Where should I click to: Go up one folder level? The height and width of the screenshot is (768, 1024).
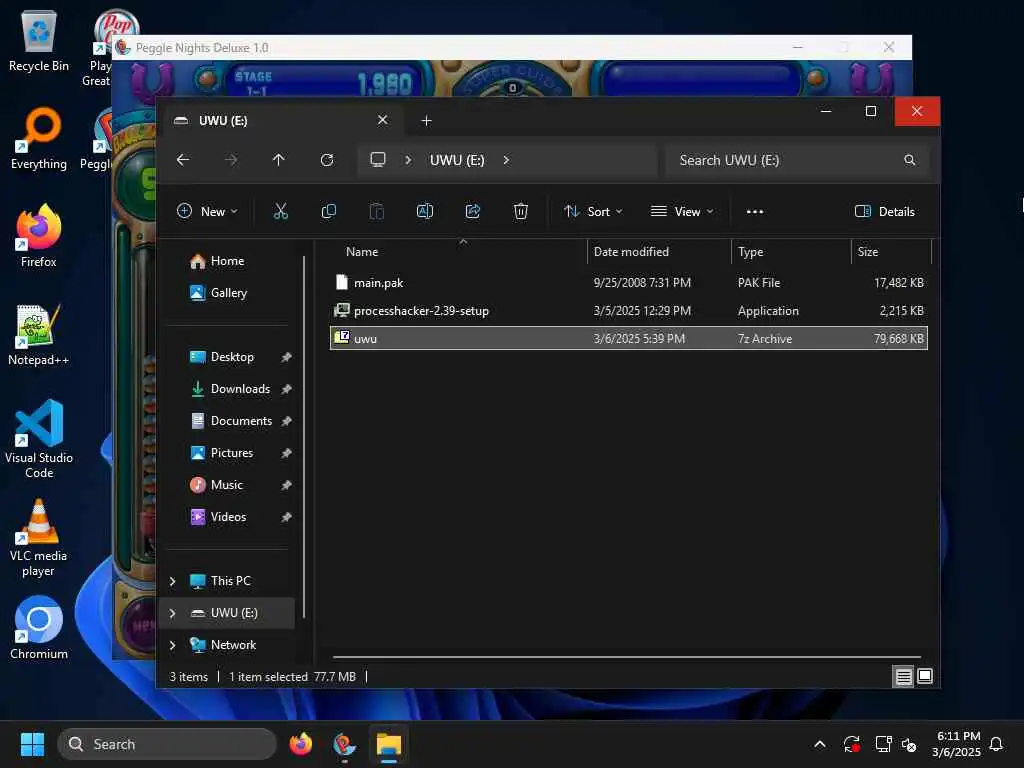point(279,159)
